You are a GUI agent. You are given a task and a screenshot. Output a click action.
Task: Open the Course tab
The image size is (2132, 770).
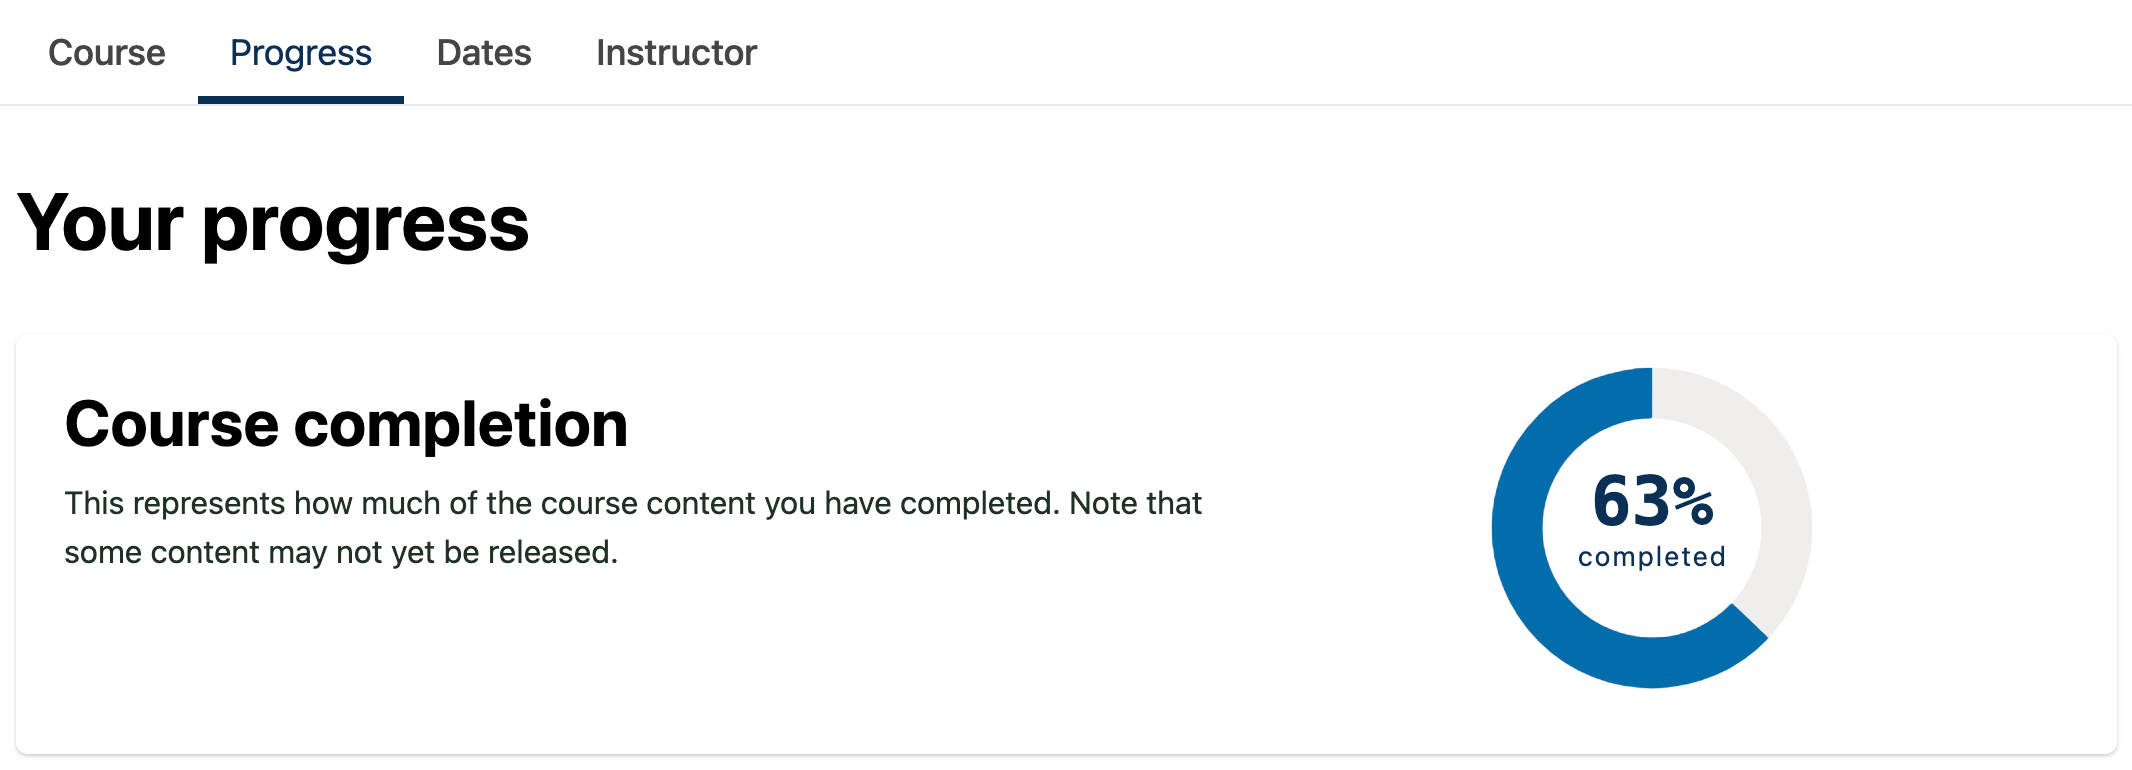[107, 53]
